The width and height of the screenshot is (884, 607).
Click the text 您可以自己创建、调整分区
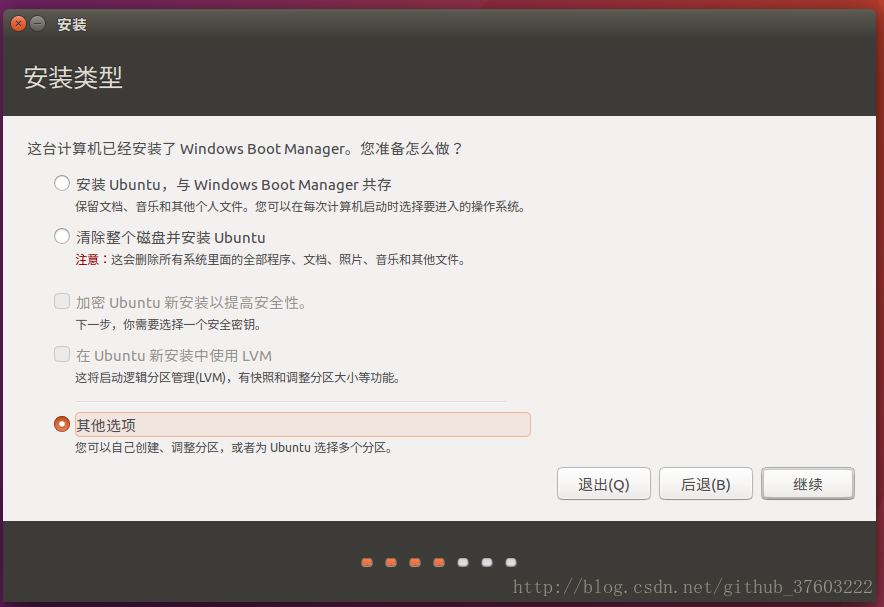147,448
